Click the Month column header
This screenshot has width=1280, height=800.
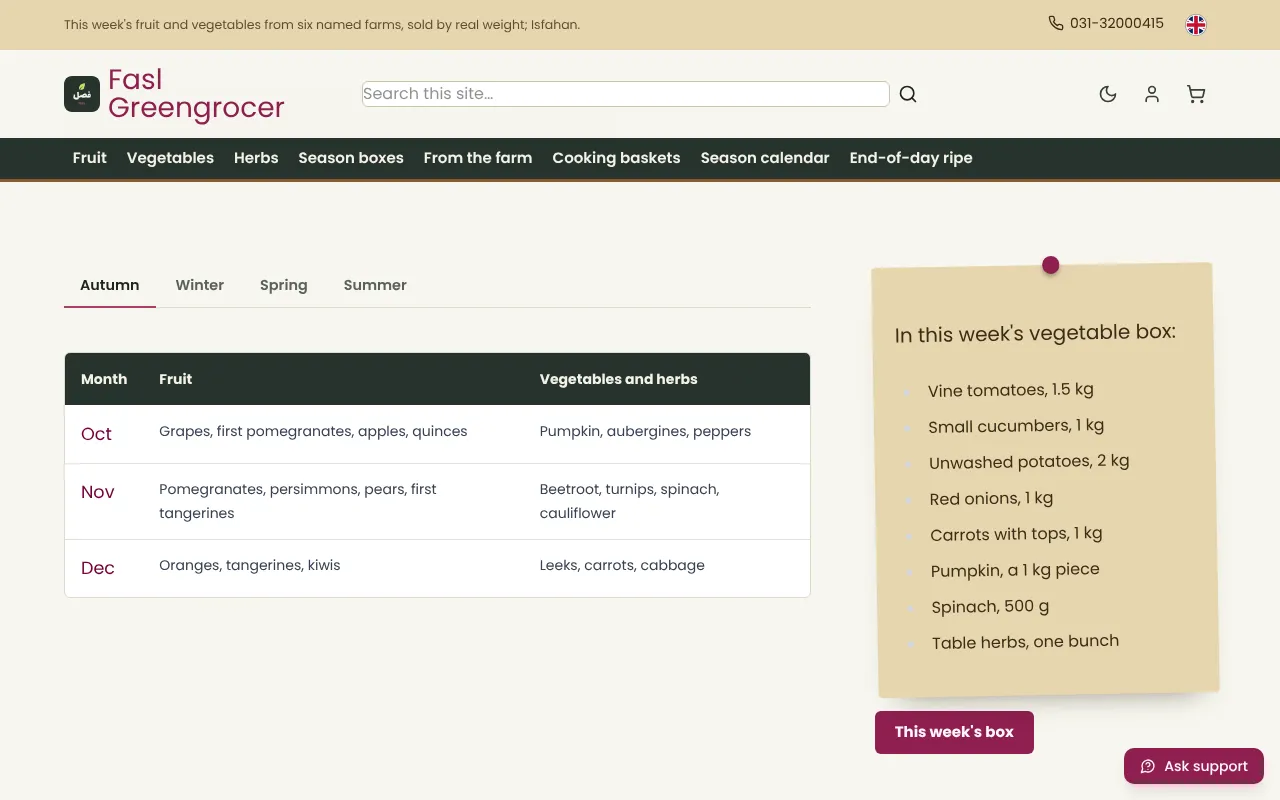(x=104, y=379)
